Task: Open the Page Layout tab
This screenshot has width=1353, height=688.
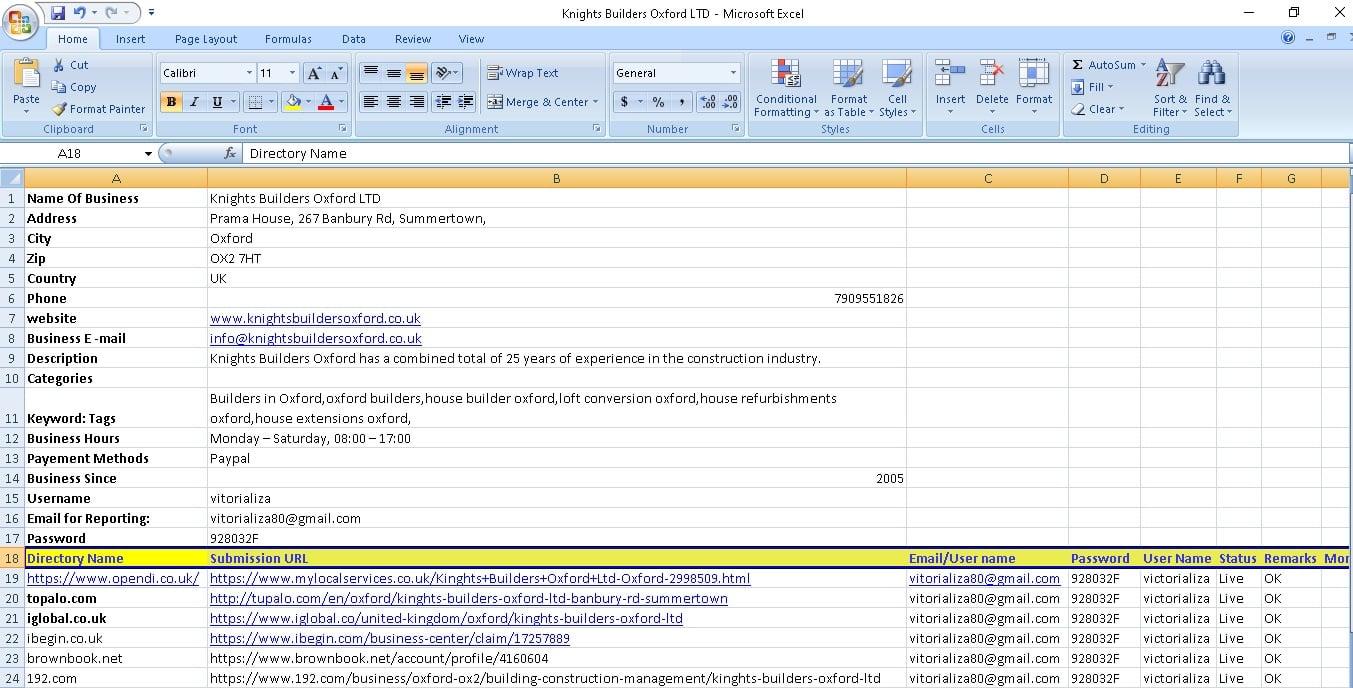Action: (205, 39)
